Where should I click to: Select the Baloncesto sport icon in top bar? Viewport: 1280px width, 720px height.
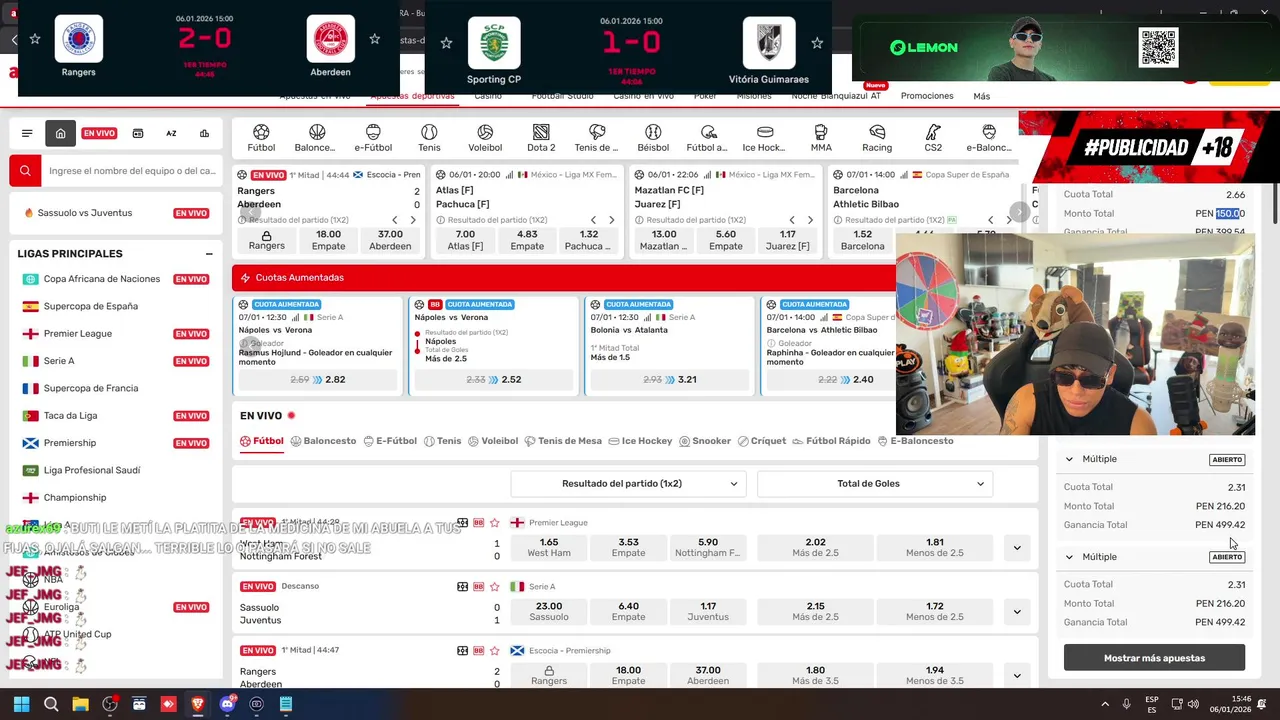pyautogui.click(x=315, y=138)
